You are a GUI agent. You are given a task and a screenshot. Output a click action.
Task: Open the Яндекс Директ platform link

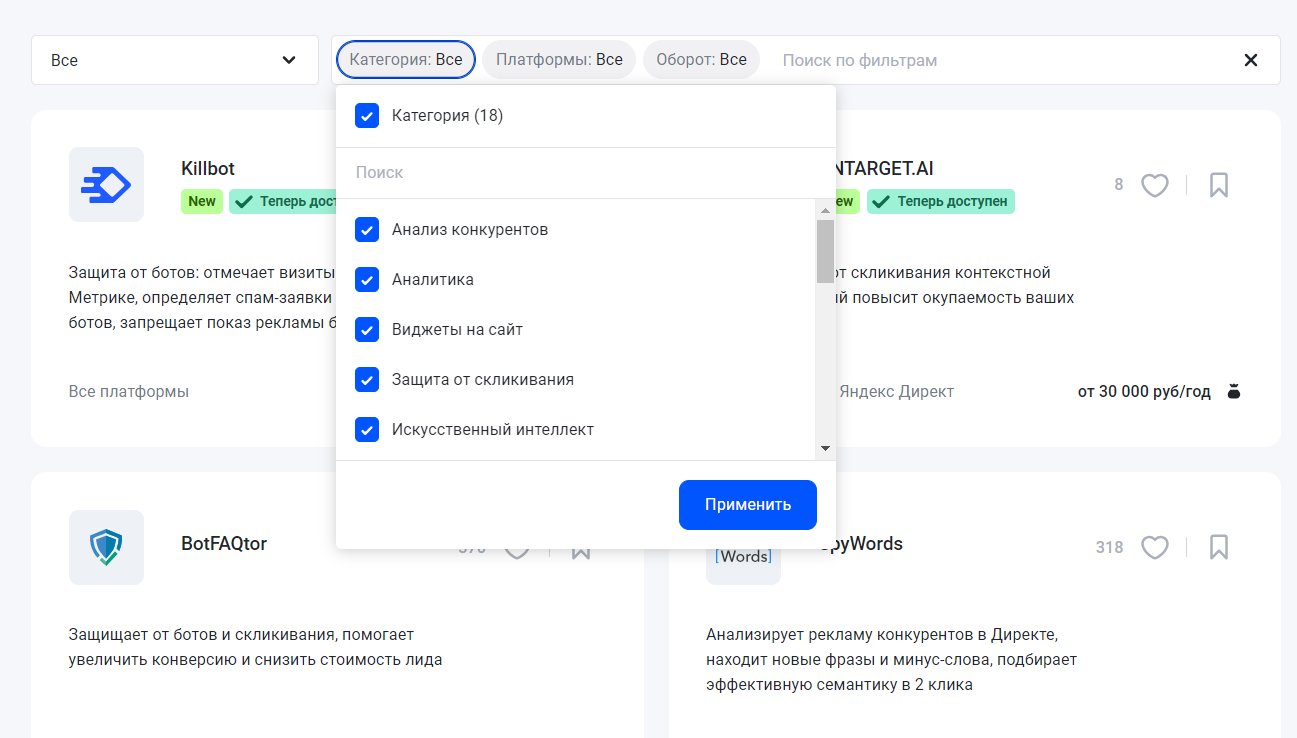click(x=894, y=391)
